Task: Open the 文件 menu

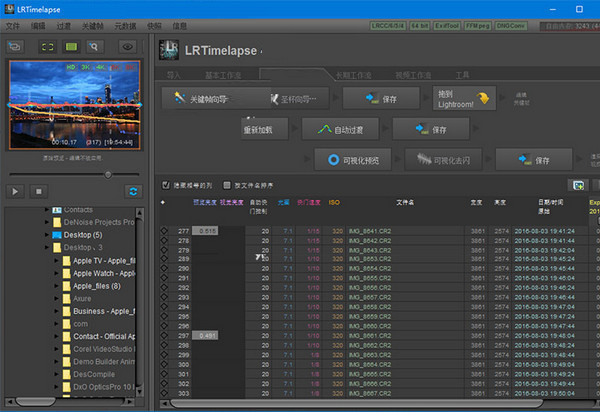Action: pos(13,24)
